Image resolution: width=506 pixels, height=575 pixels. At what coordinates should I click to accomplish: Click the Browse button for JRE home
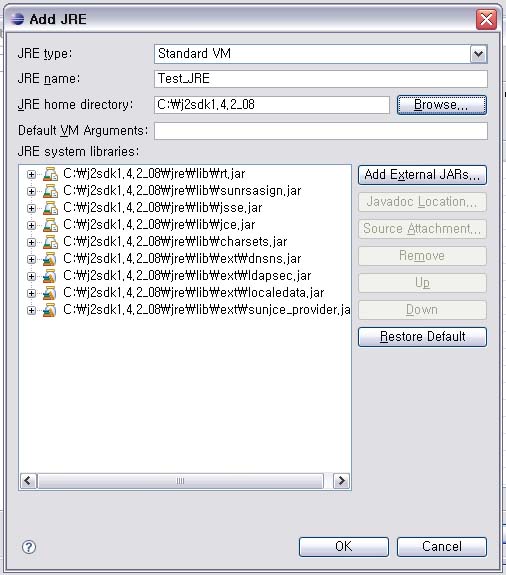click(x=442, y=105)
